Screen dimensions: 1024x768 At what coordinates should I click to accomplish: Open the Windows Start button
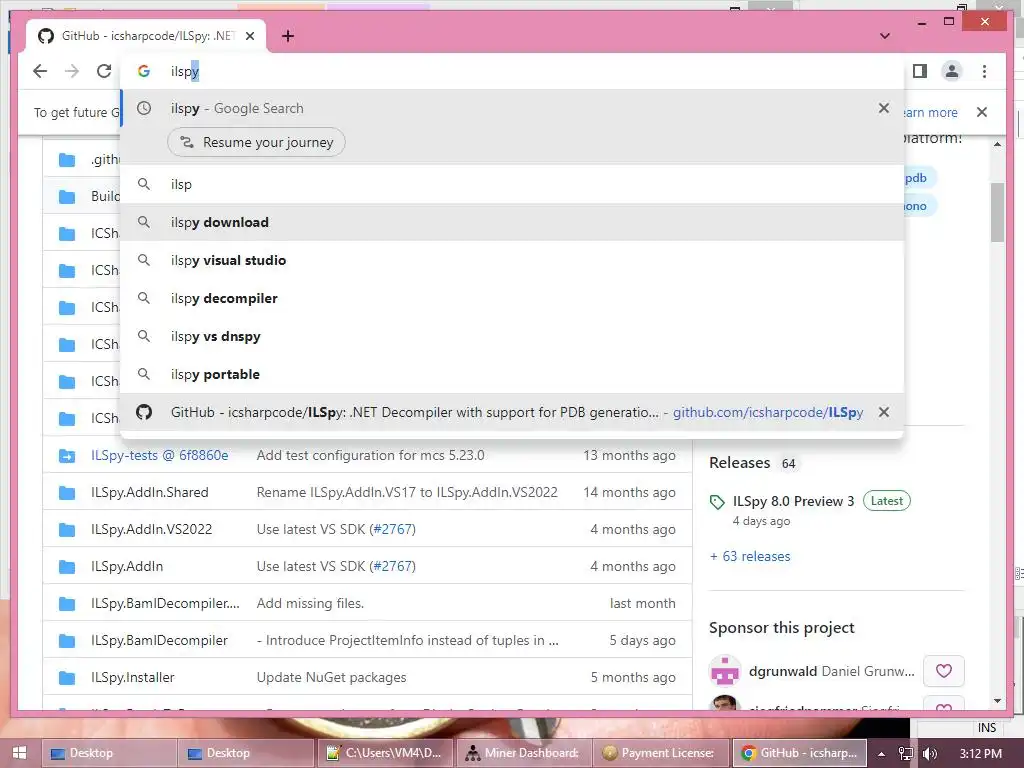click(19, 753)
